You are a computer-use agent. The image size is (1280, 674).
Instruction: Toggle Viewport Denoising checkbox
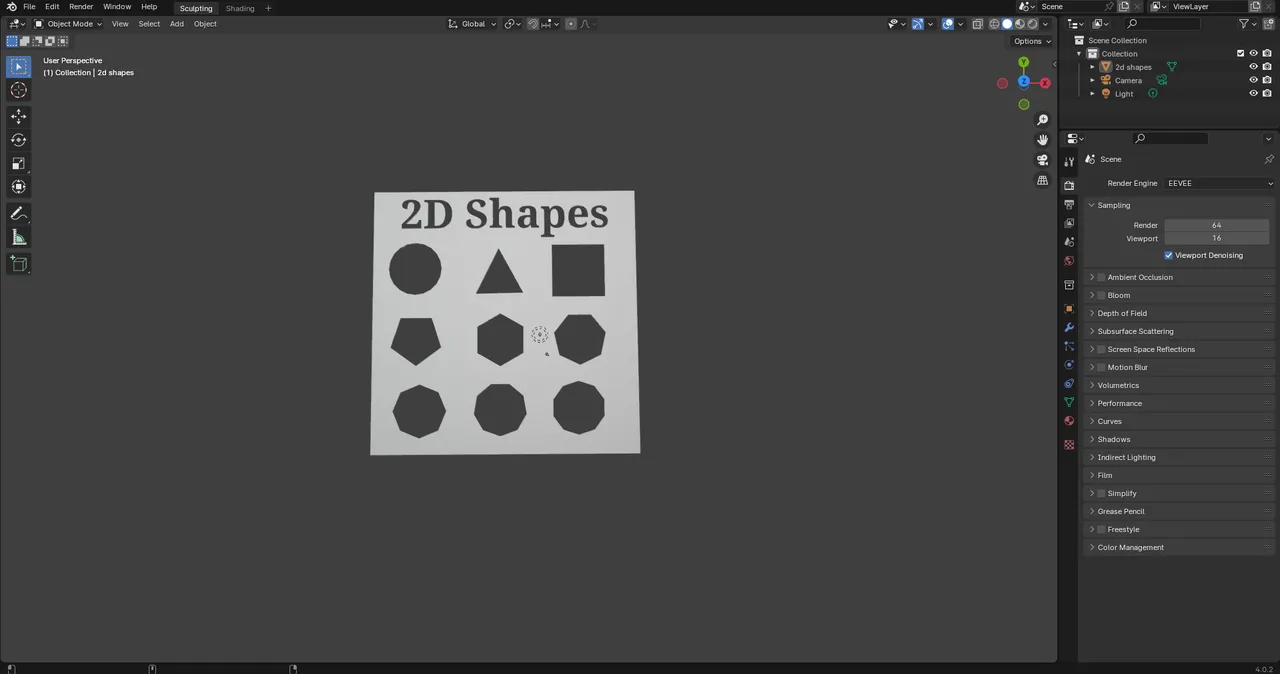(1168, 255)
